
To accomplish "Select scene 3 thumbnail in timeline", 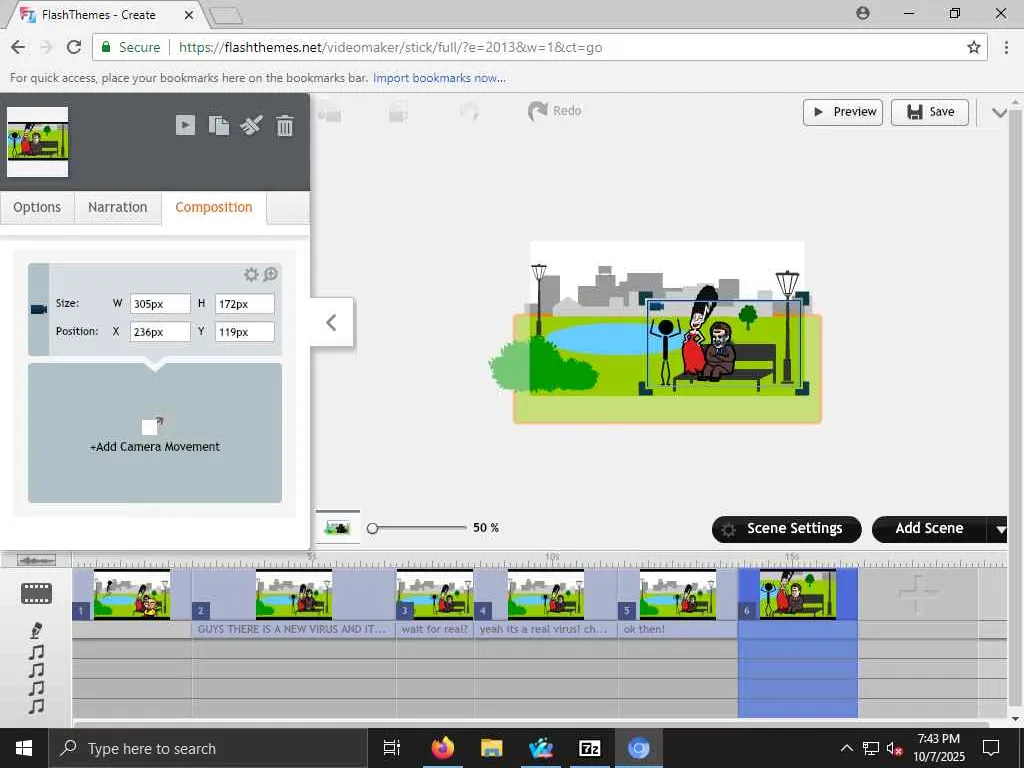I will 435,594.
